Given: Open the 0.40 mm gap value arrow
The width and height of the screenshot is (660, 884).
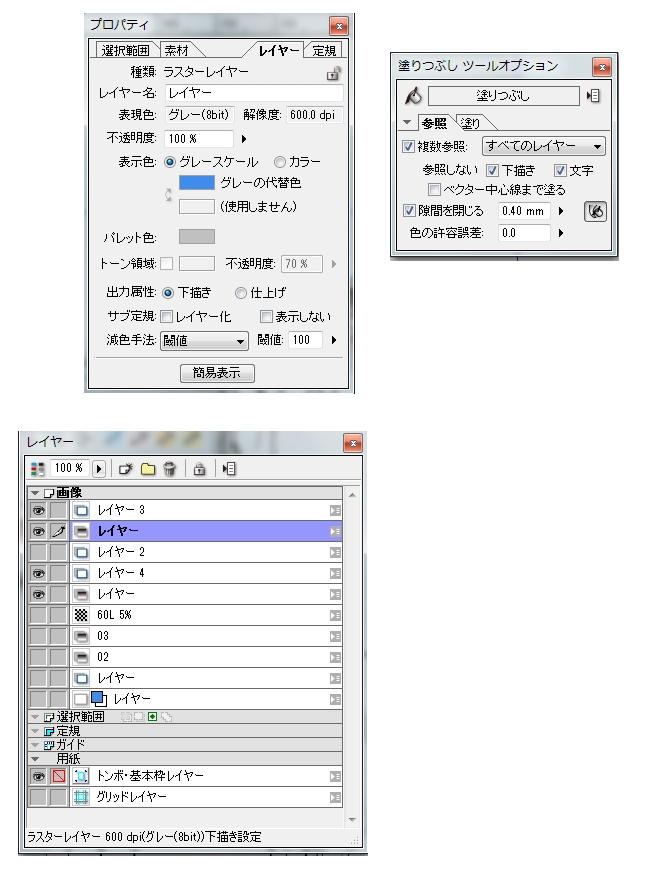Looking at the screenshot, I should click(x=561, y=211).
